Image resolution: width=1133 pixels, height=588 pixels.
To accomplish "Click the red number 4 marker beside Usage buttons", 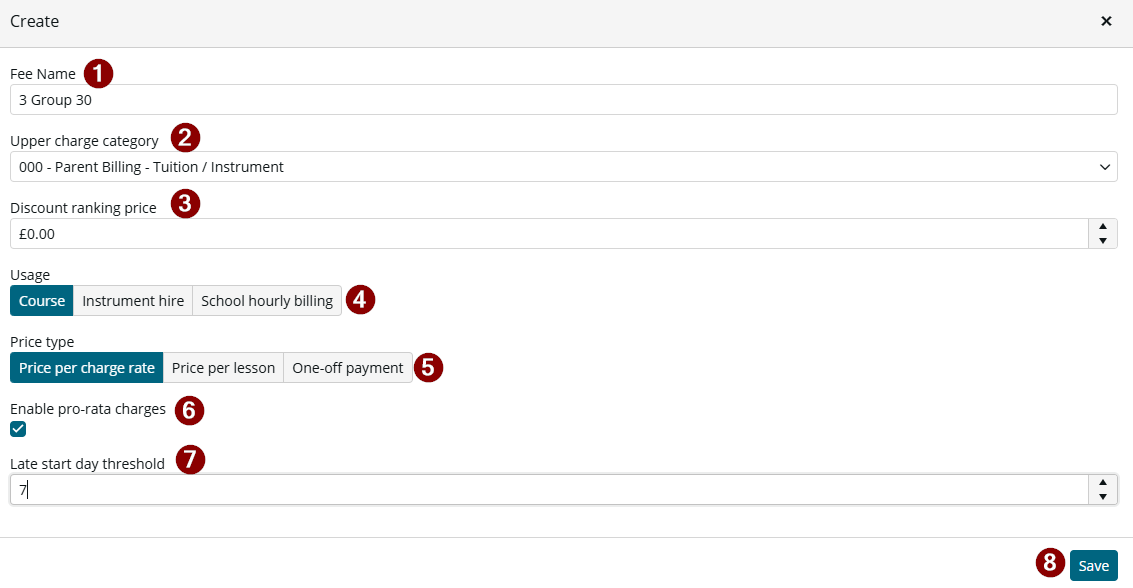I will tap(360, 300).
